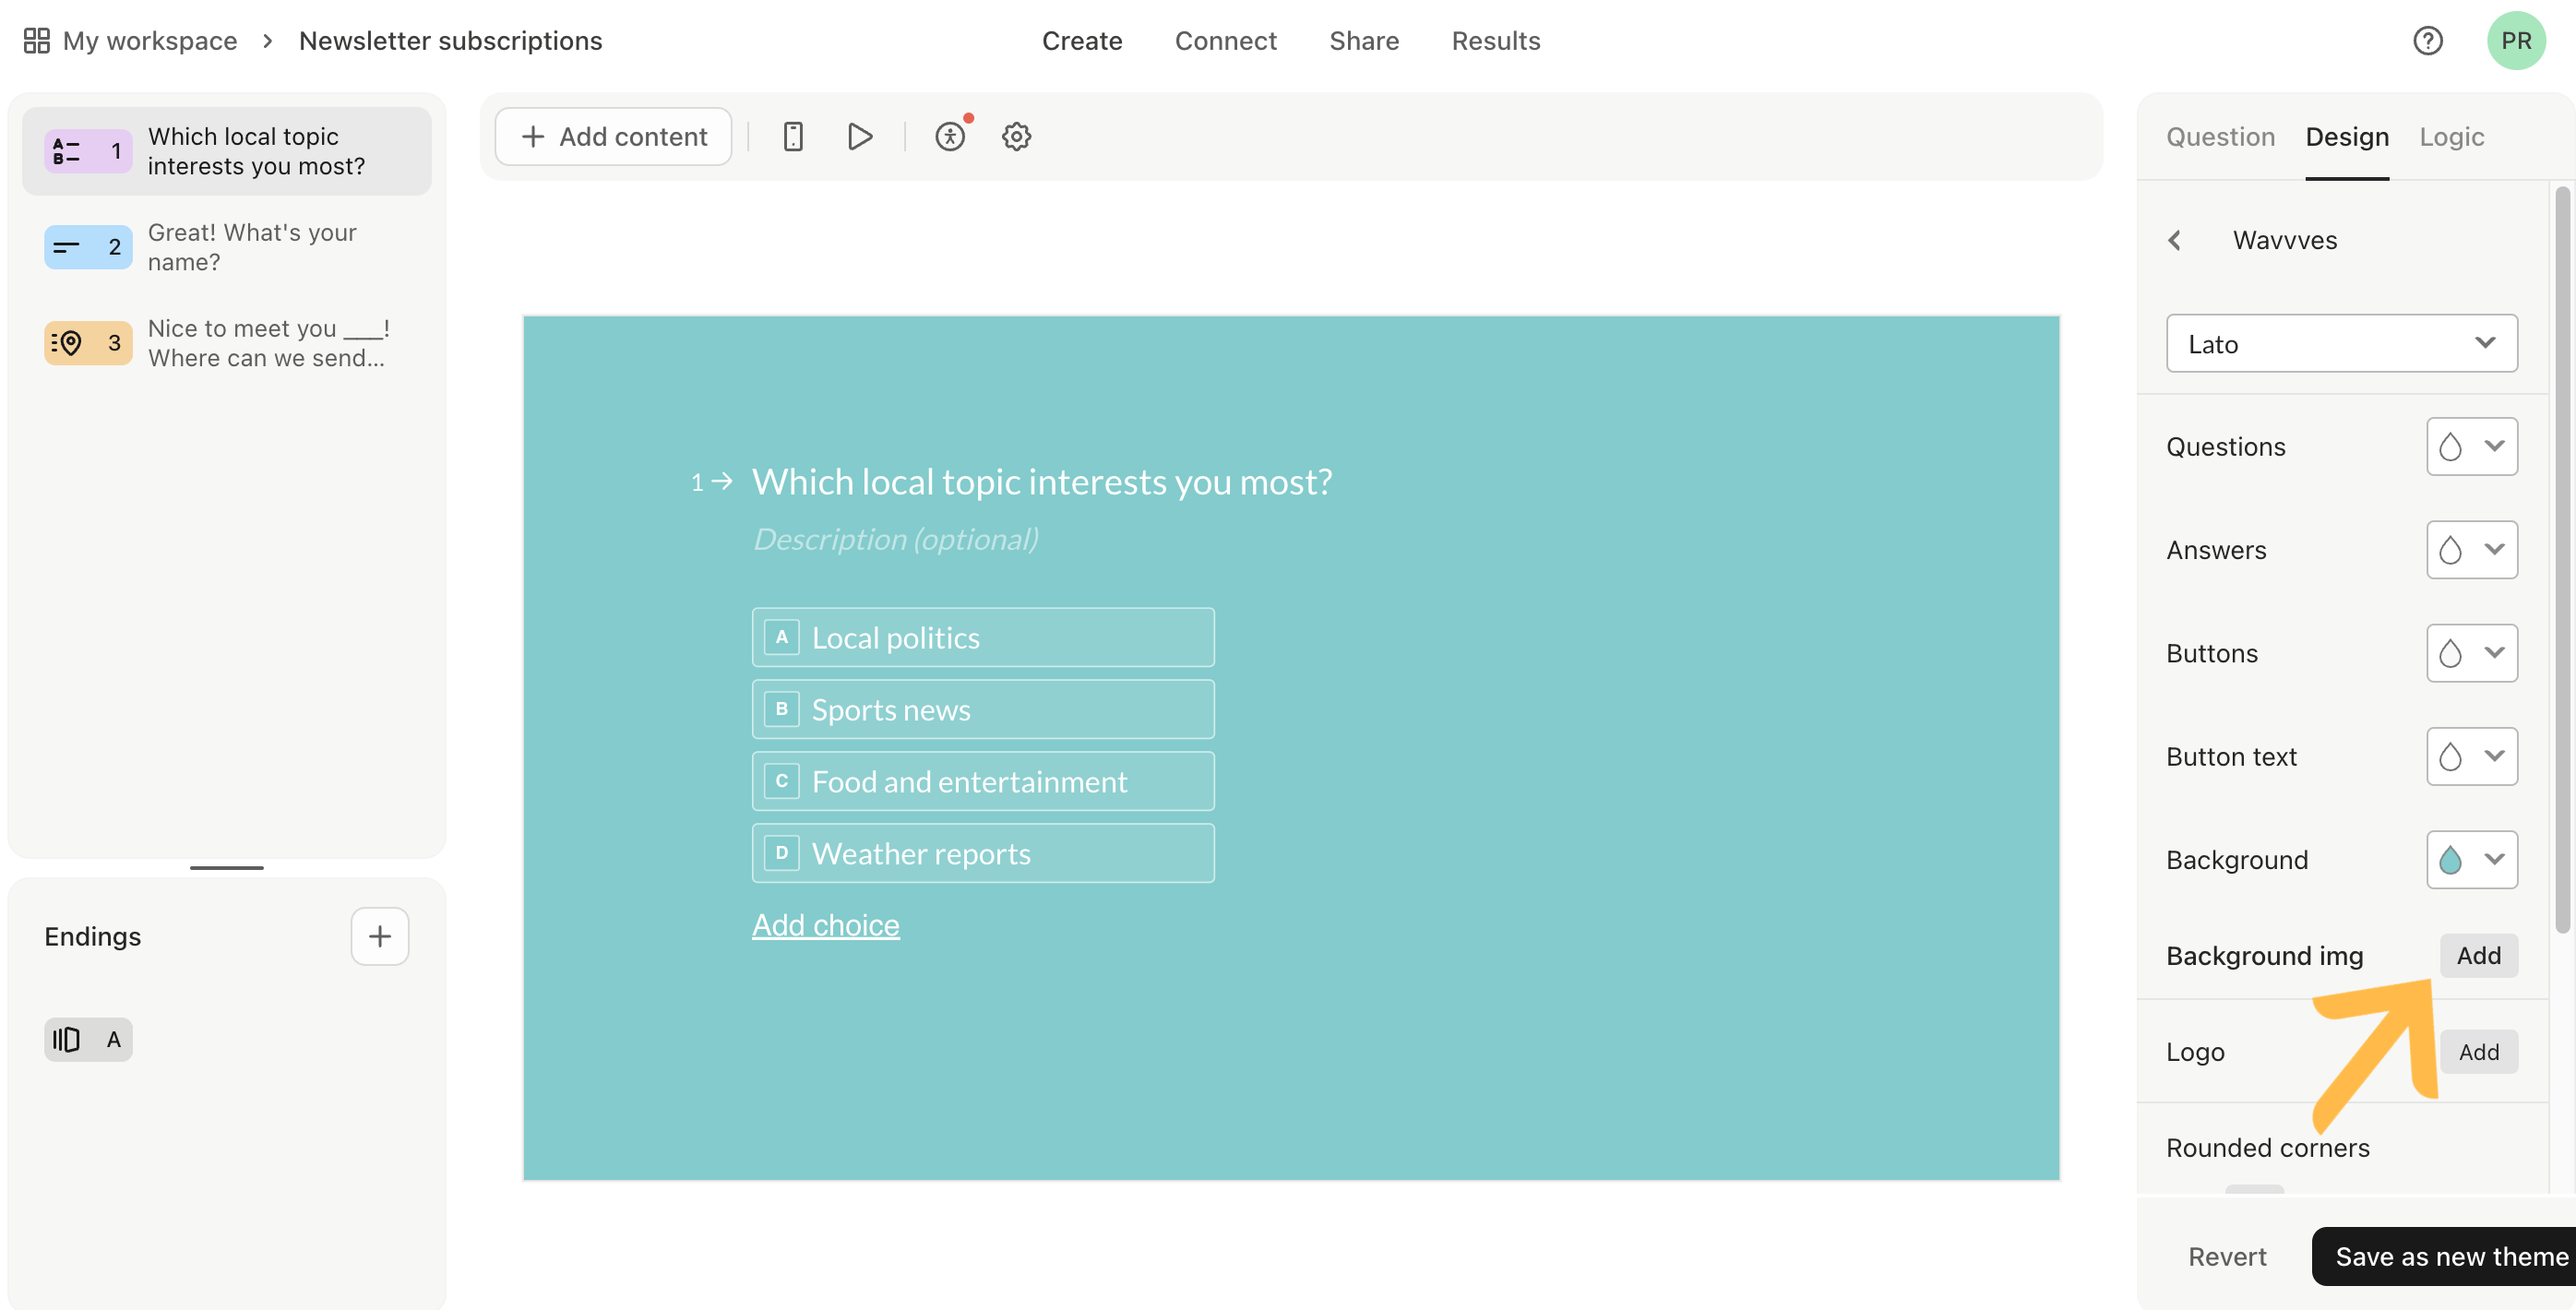Click option key C on Food and entertainment
2576x1310 pixels.
[x=782, y=781]
